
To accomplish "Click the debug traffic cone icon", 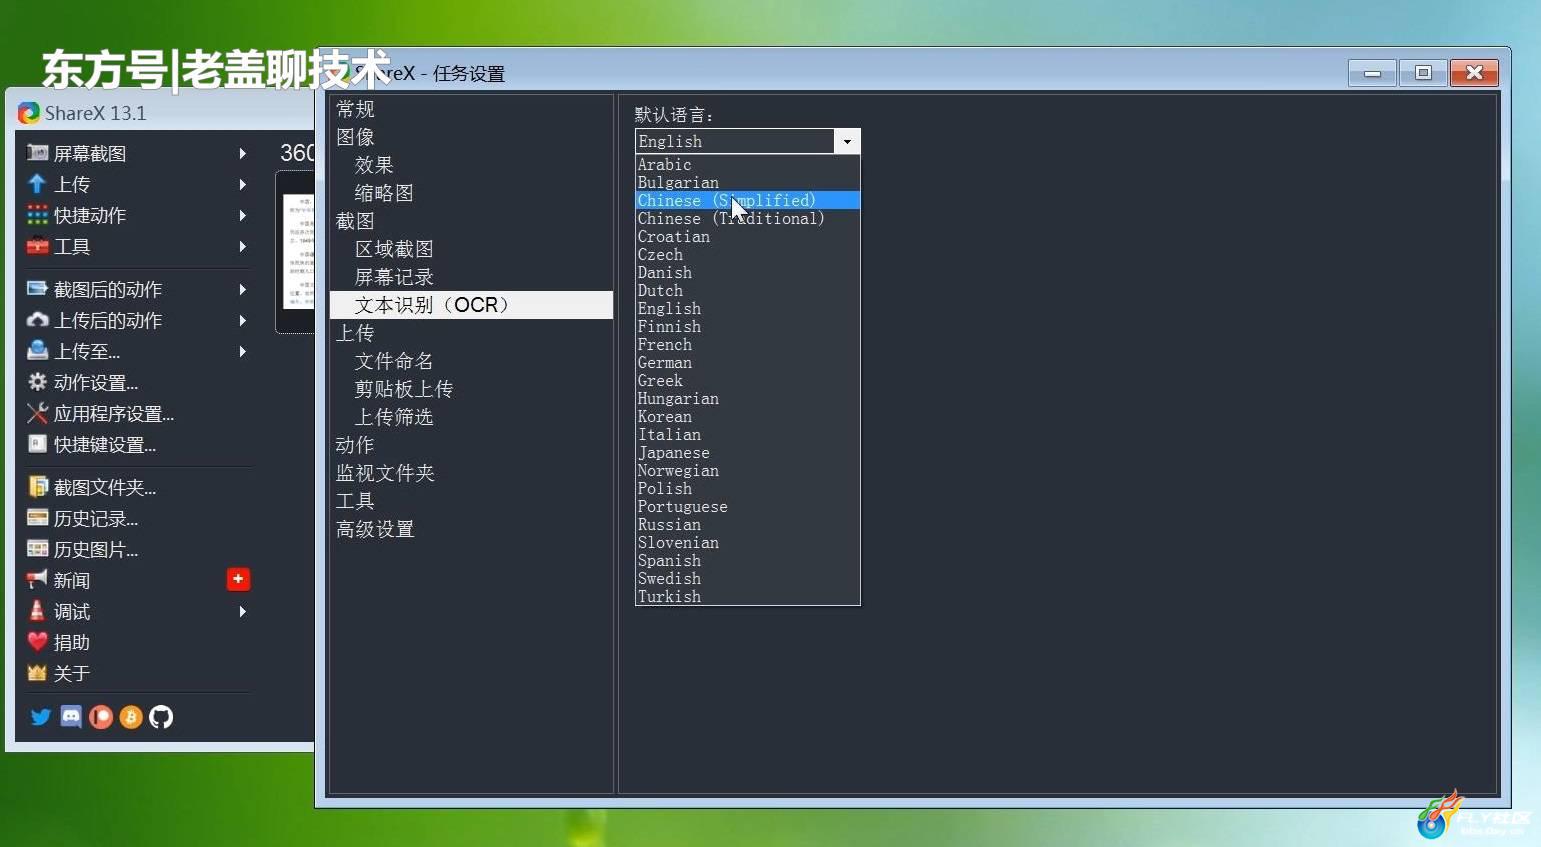I will (37, 611).
